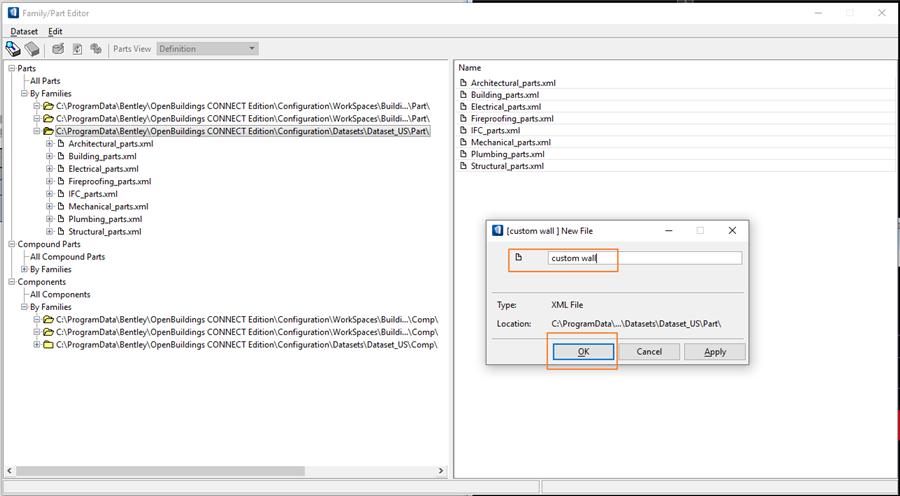Collapse the Compound Parts node
Screen dimensions: 900x496
click(11, 244)
